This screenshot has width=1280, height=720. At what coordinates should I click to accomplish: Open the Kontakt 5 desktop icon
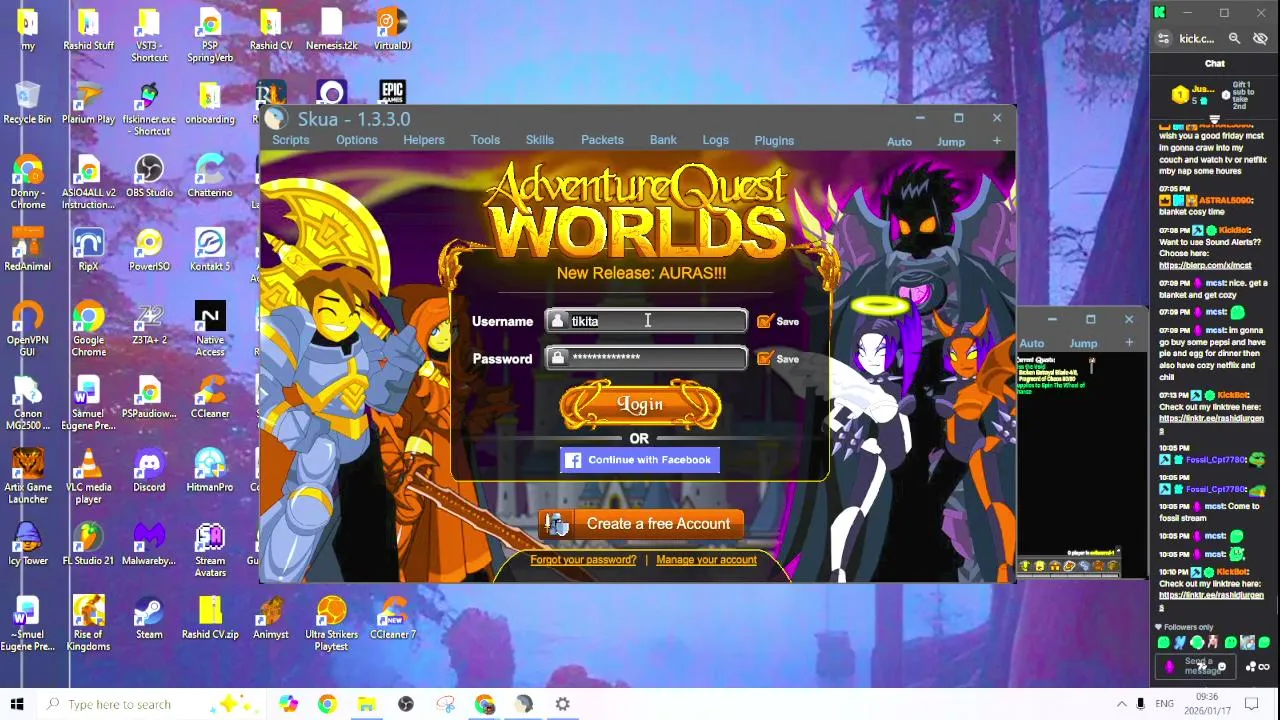tap(210, 250)
